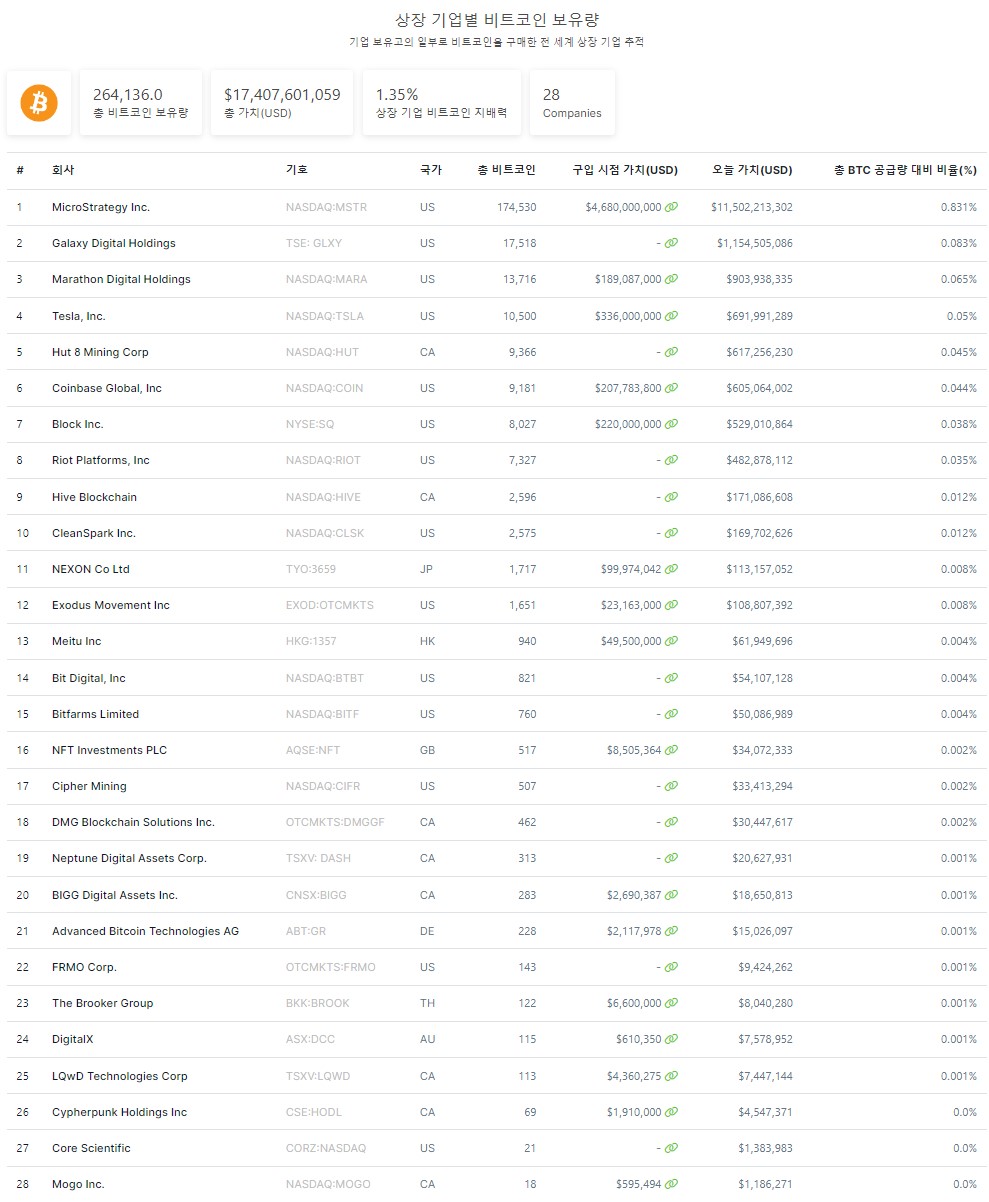989x1202 pixels.
Task: Open the link icon in Cypherpunk Holdings row
Action: click(x=671, y=1112)
